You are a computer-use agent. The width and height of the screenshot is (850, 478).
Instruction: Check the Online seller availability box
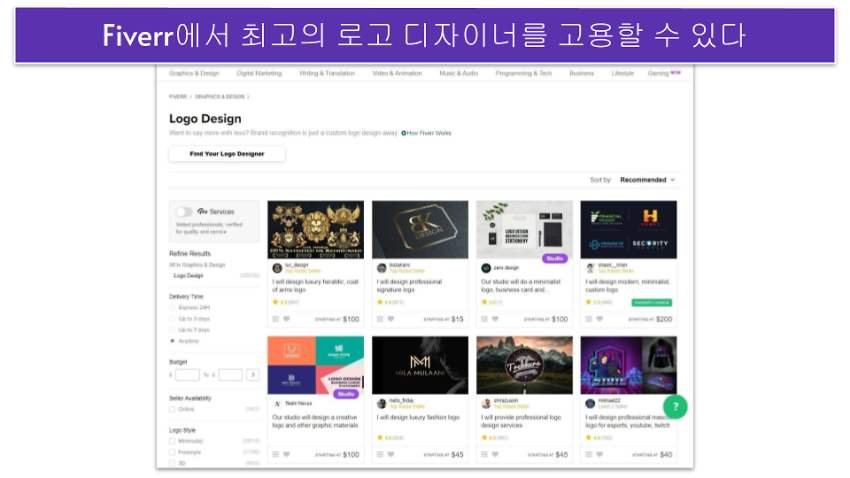click(x=172, y=409)
